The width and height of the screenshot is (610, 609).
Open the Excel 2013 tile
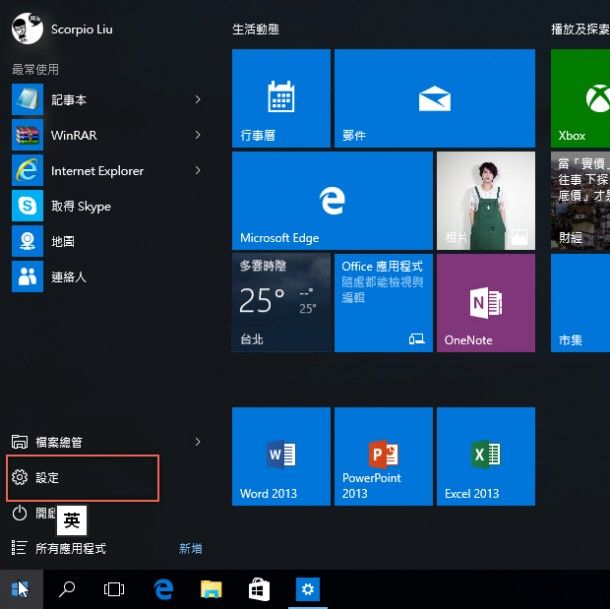coord(485,456)
